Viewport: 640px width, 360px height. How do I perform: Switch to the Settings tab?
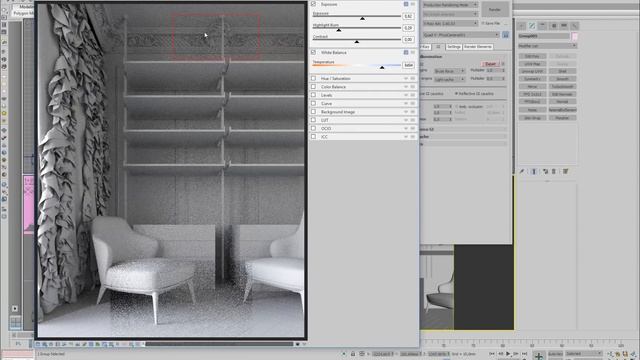click(x=453, y=47)
